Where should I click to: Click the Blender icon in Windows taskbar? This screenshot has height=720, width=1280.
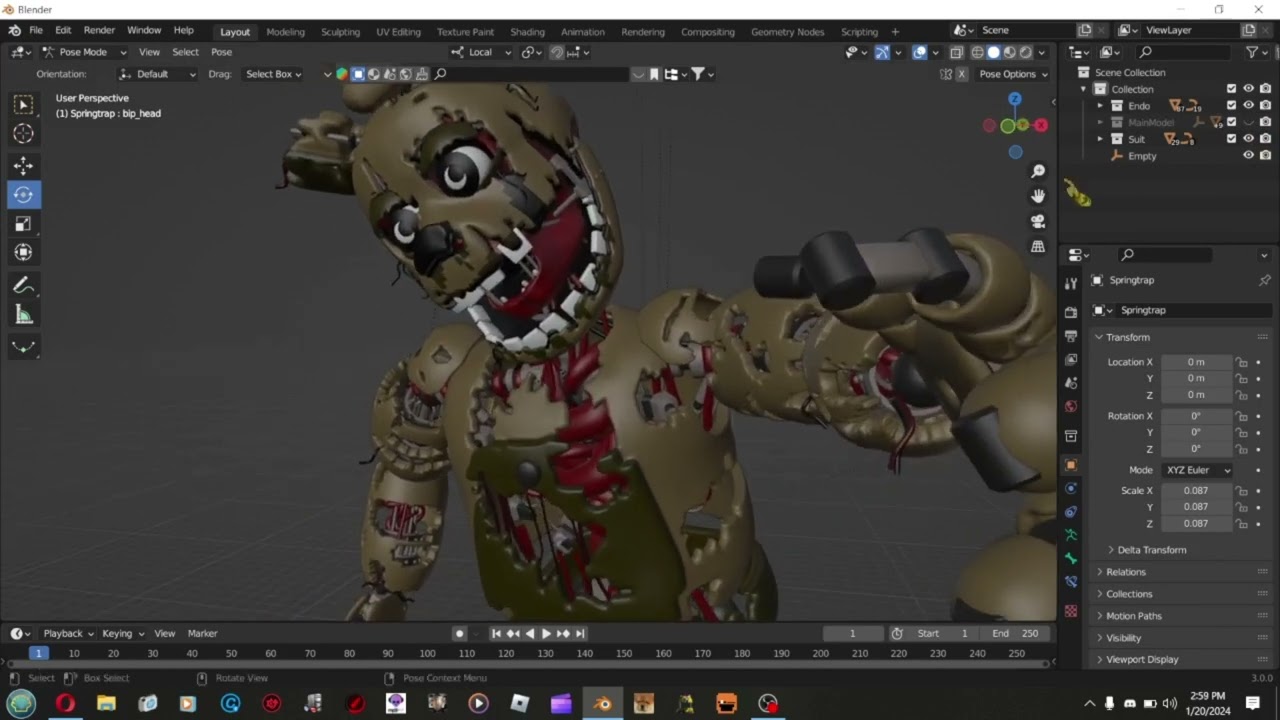tap(602, 704)
